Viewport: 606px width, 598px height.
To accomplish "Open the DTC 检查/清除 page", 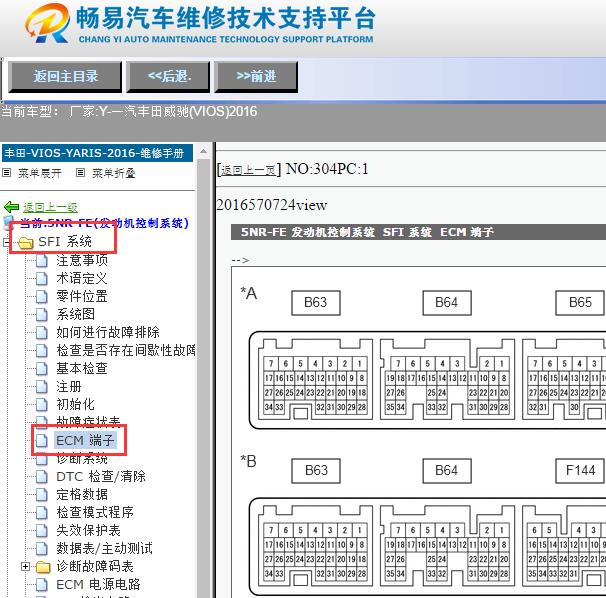I will 101,476.
